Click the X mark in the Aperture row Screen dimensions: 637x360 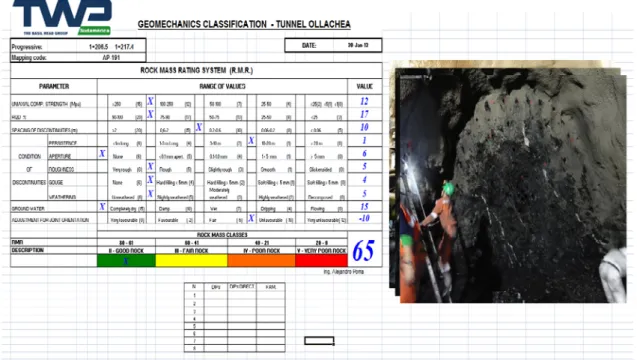102,153
